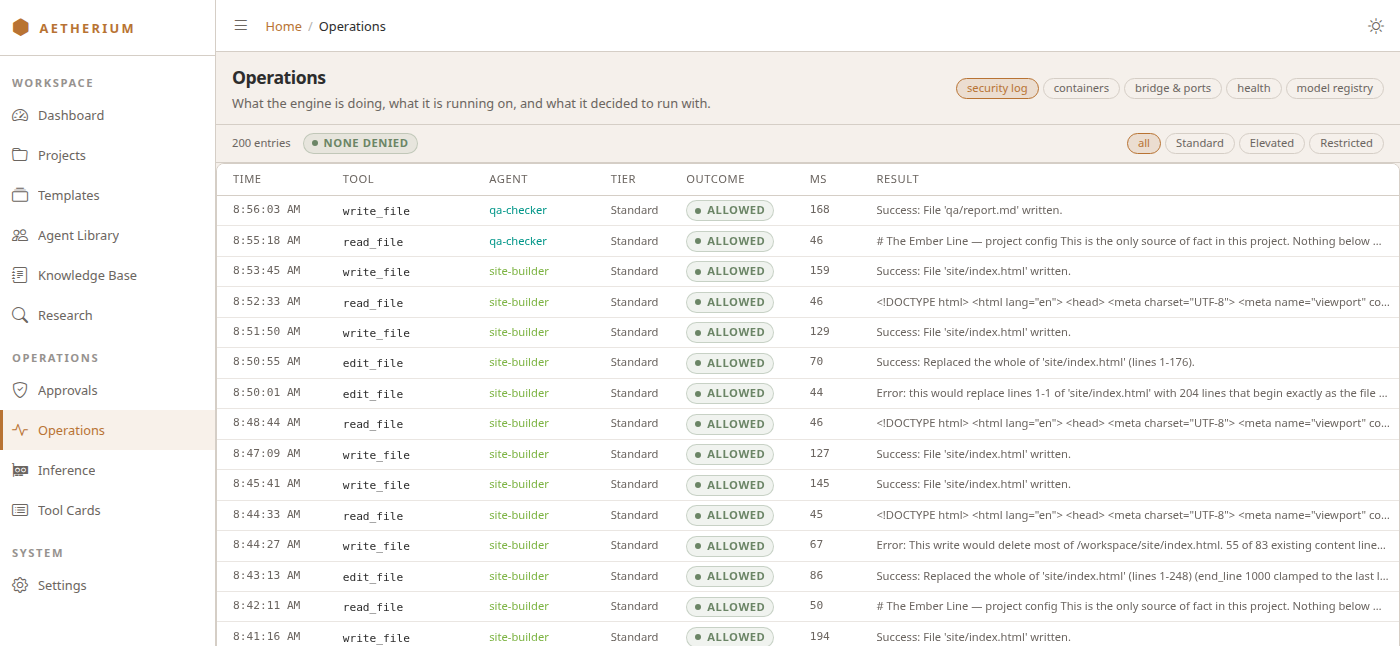Click the Templates icon in sidebar
Viewport: 1400px width, 646px height.
click(x=20, y=195)
